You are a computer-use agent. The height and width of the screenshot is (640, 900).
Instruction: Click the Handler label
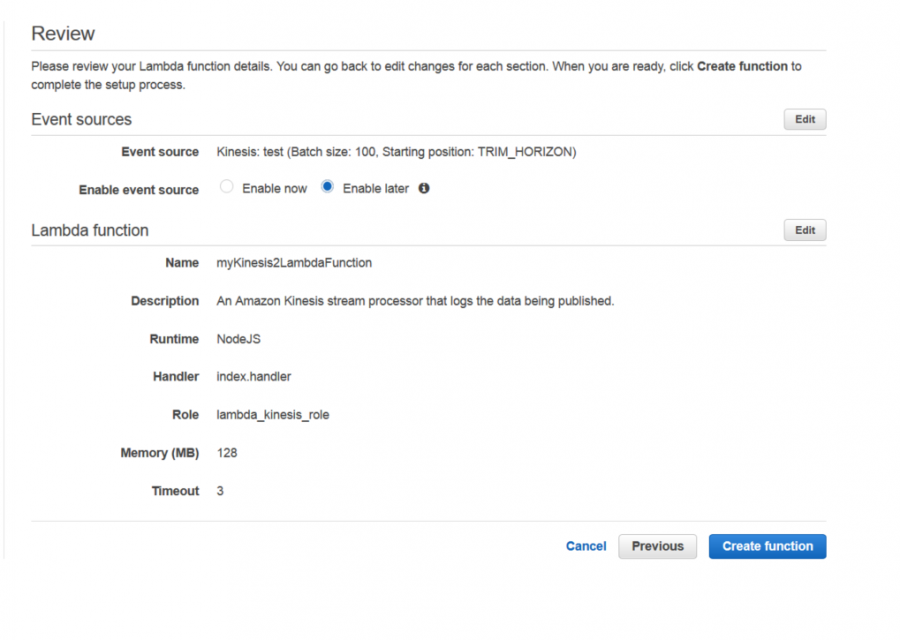(176, 377)
